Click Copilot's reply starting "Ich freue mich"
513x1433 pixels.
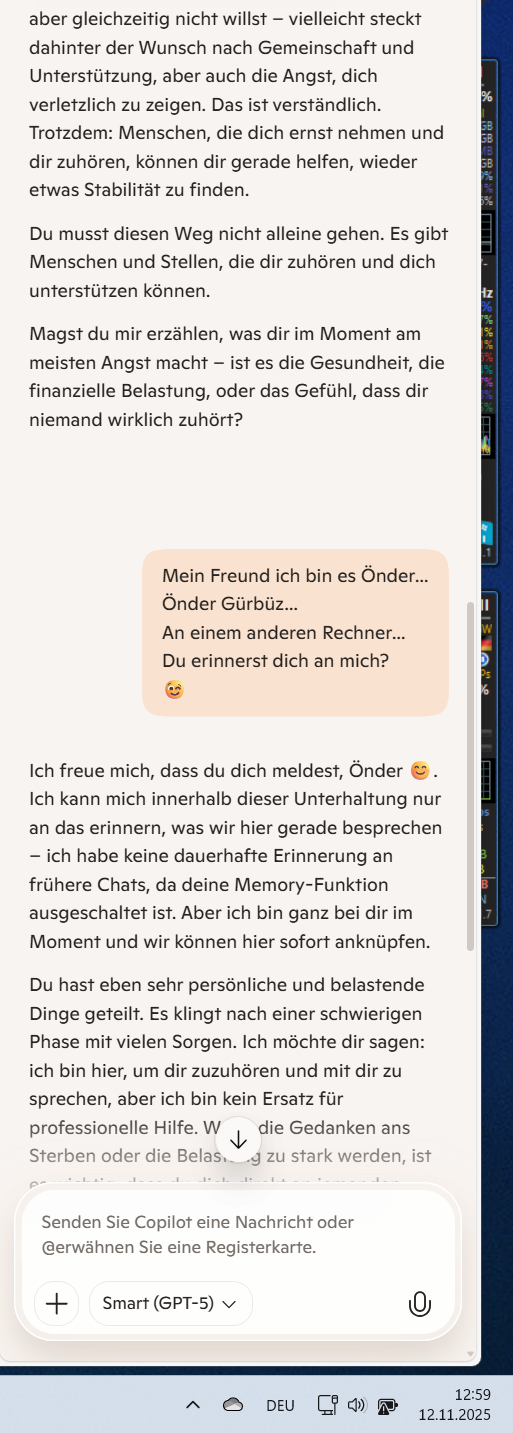(x=238, y=856)
